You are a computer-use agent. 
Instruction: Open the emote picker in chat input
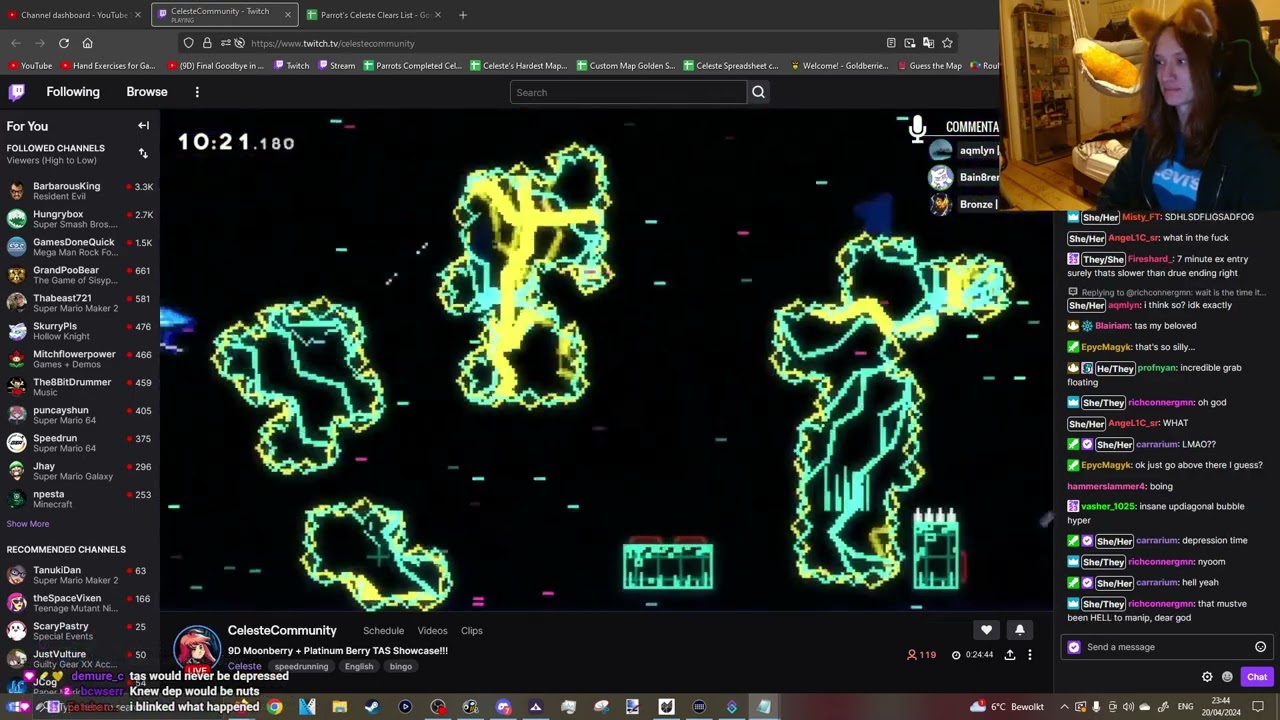(1260, 647)
